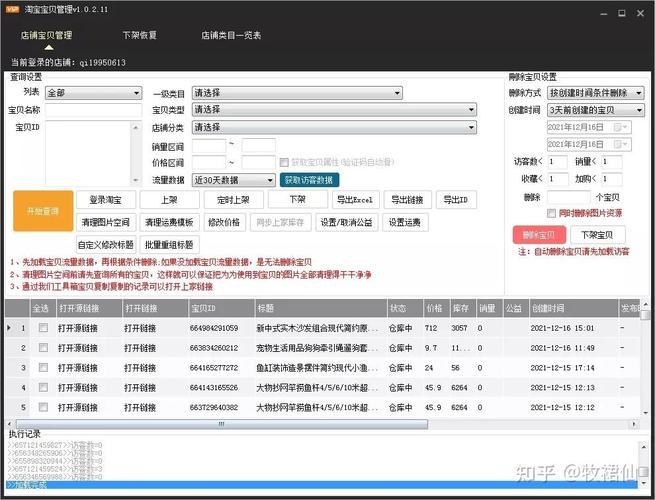Image resolution: width=655 pixels, height=500 pixels.
Task: Sort by 宝贝ID column header
Action: click(x=221, y=308)
